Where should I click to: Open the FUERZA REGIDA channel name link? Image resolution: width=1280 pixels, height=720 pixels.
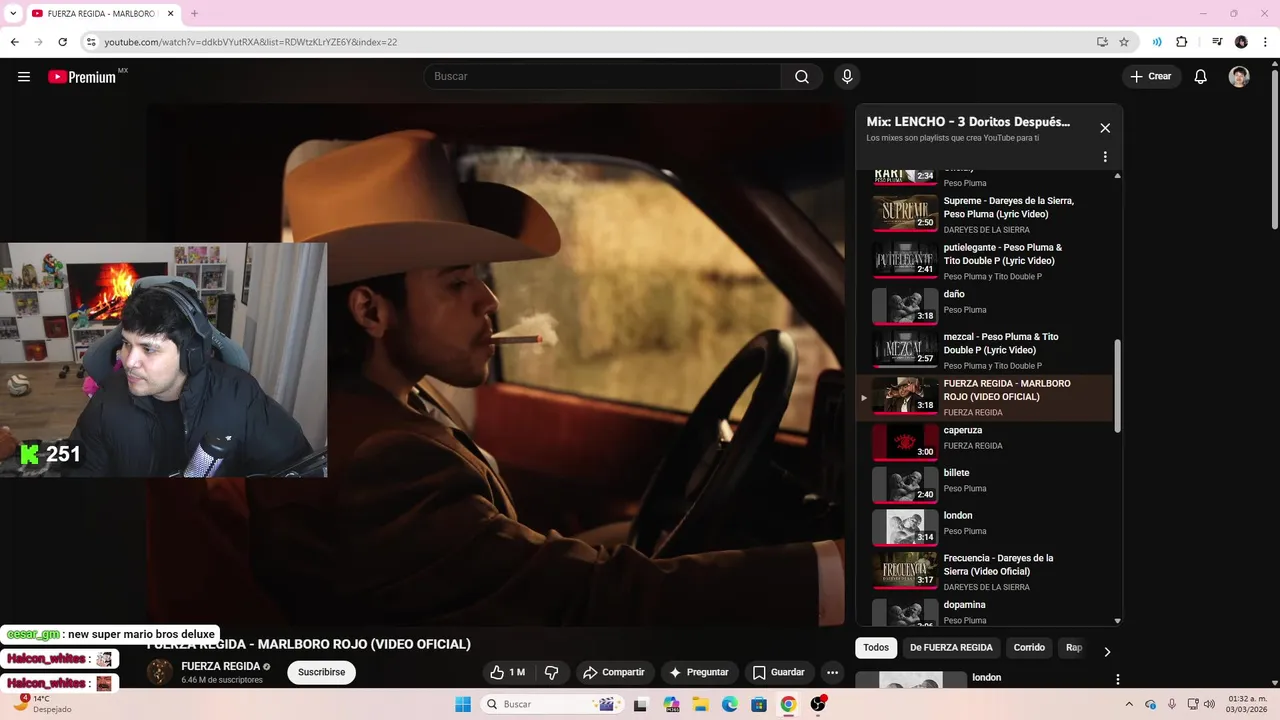tap(220, 666)
